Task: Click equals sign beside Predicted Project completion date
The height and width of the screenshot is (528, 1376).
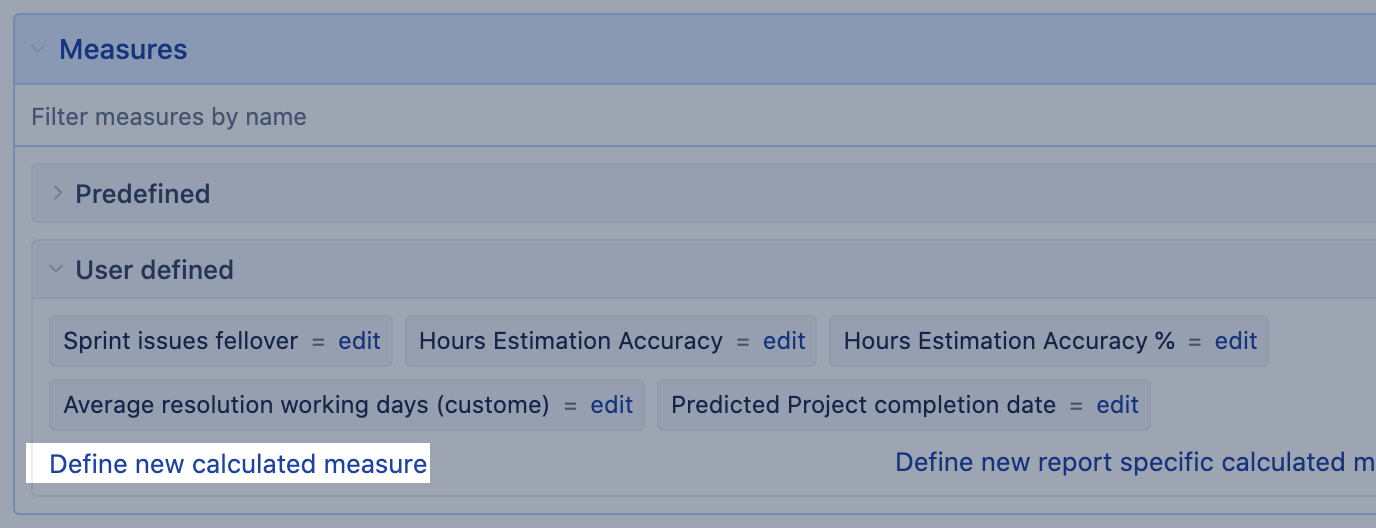Action: [x=1076, y=405]
